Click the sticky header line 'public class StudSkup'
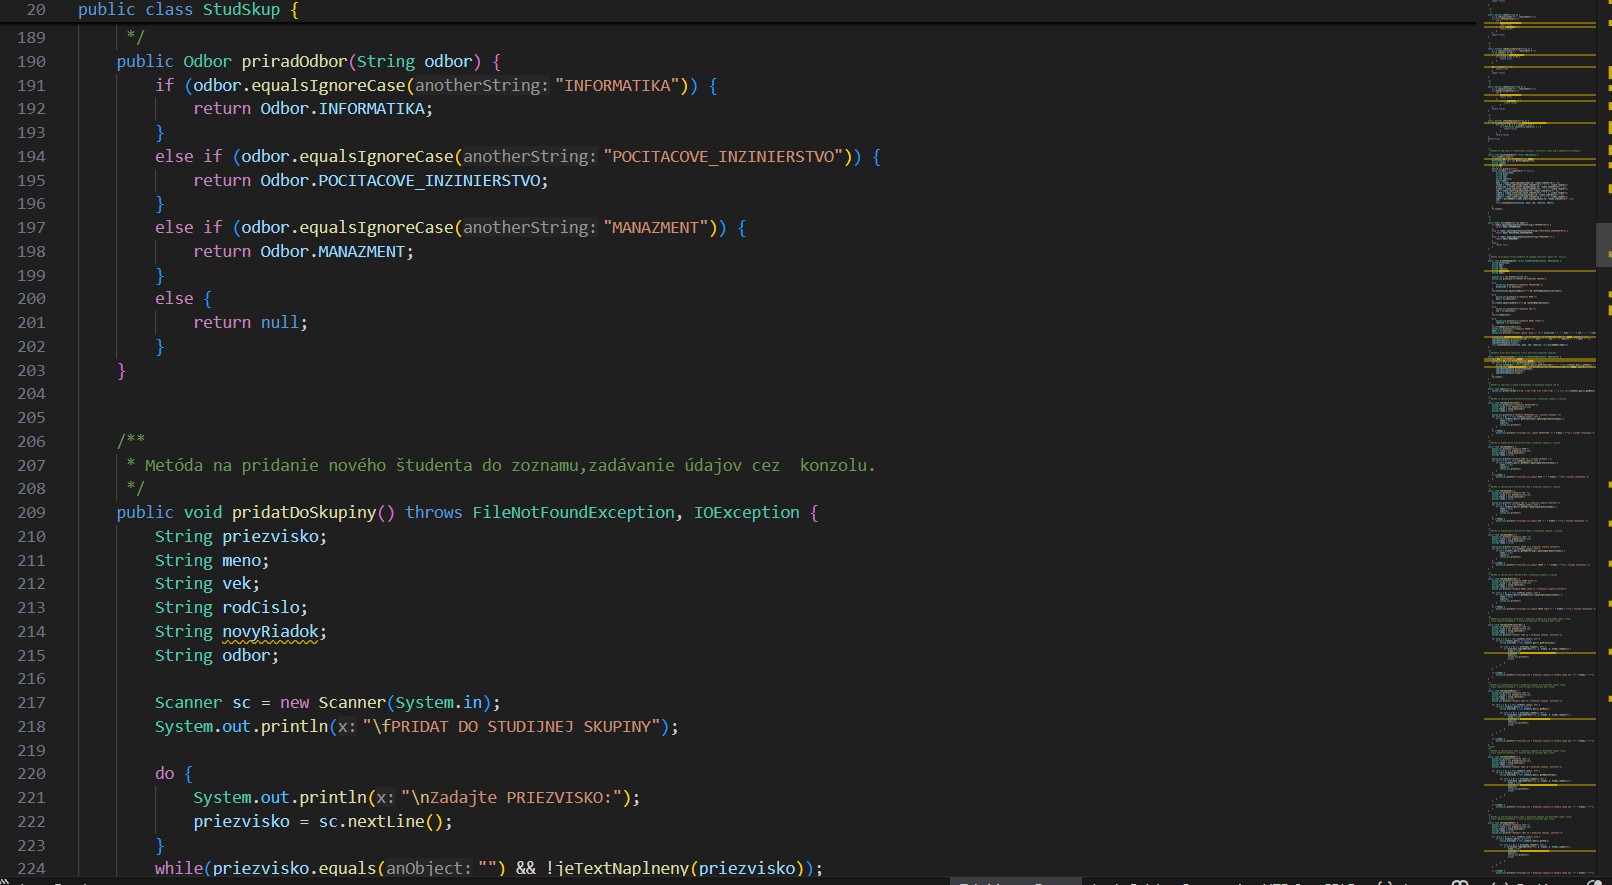The height and width of the screenshot is (885, 1612). (x=188, y=10)
